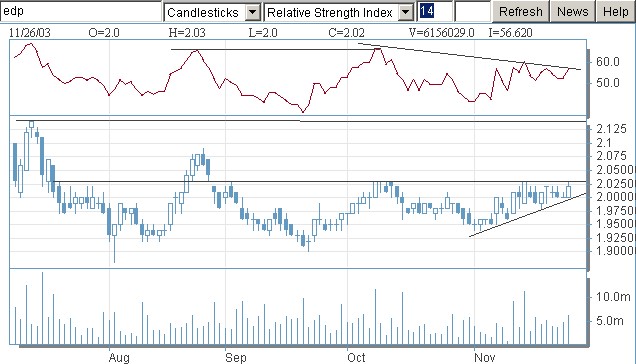Image resolution: width=636 pixels, height=364 pixels.
Task: Click the RSI 50.0 axis label
Action: click(x=608, y=83)
